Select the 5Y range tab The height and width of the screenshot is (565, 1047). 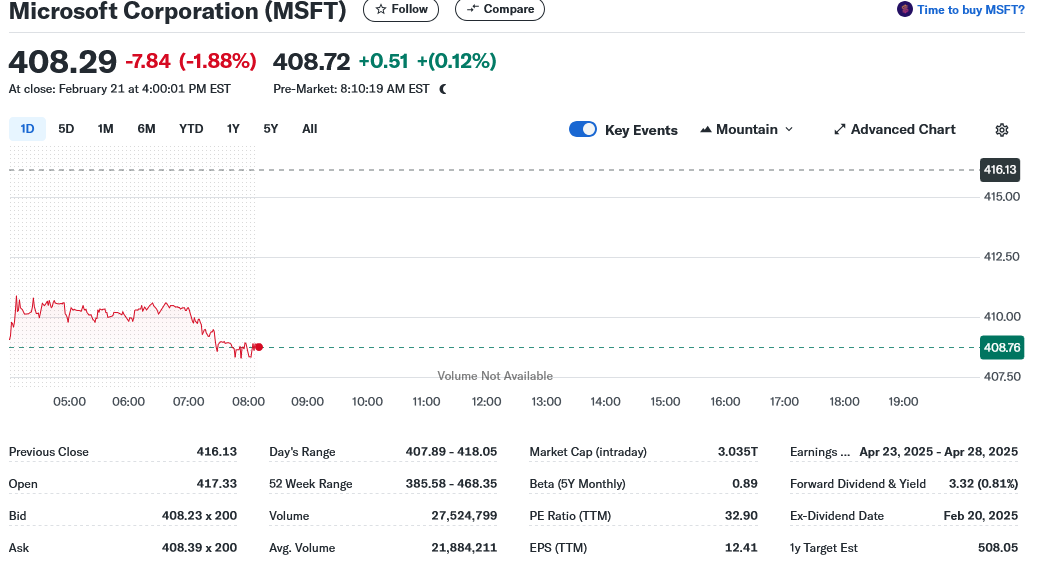pos(270,129)
